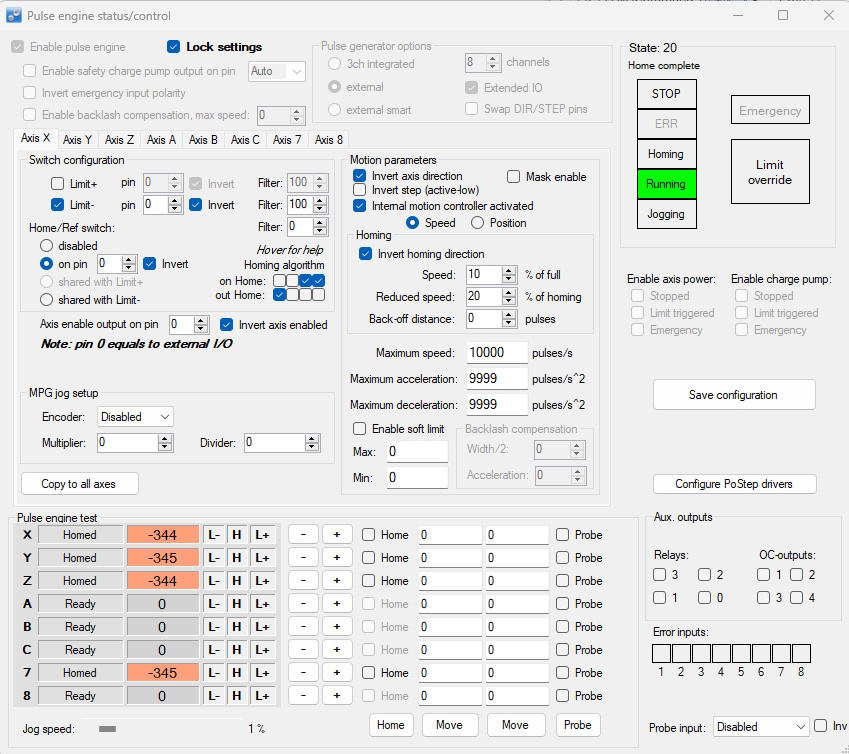Uncheck the Limit- switch checkbox
Image resolution: width=849 pixels, height=754 pixels.
click(57, 205)
